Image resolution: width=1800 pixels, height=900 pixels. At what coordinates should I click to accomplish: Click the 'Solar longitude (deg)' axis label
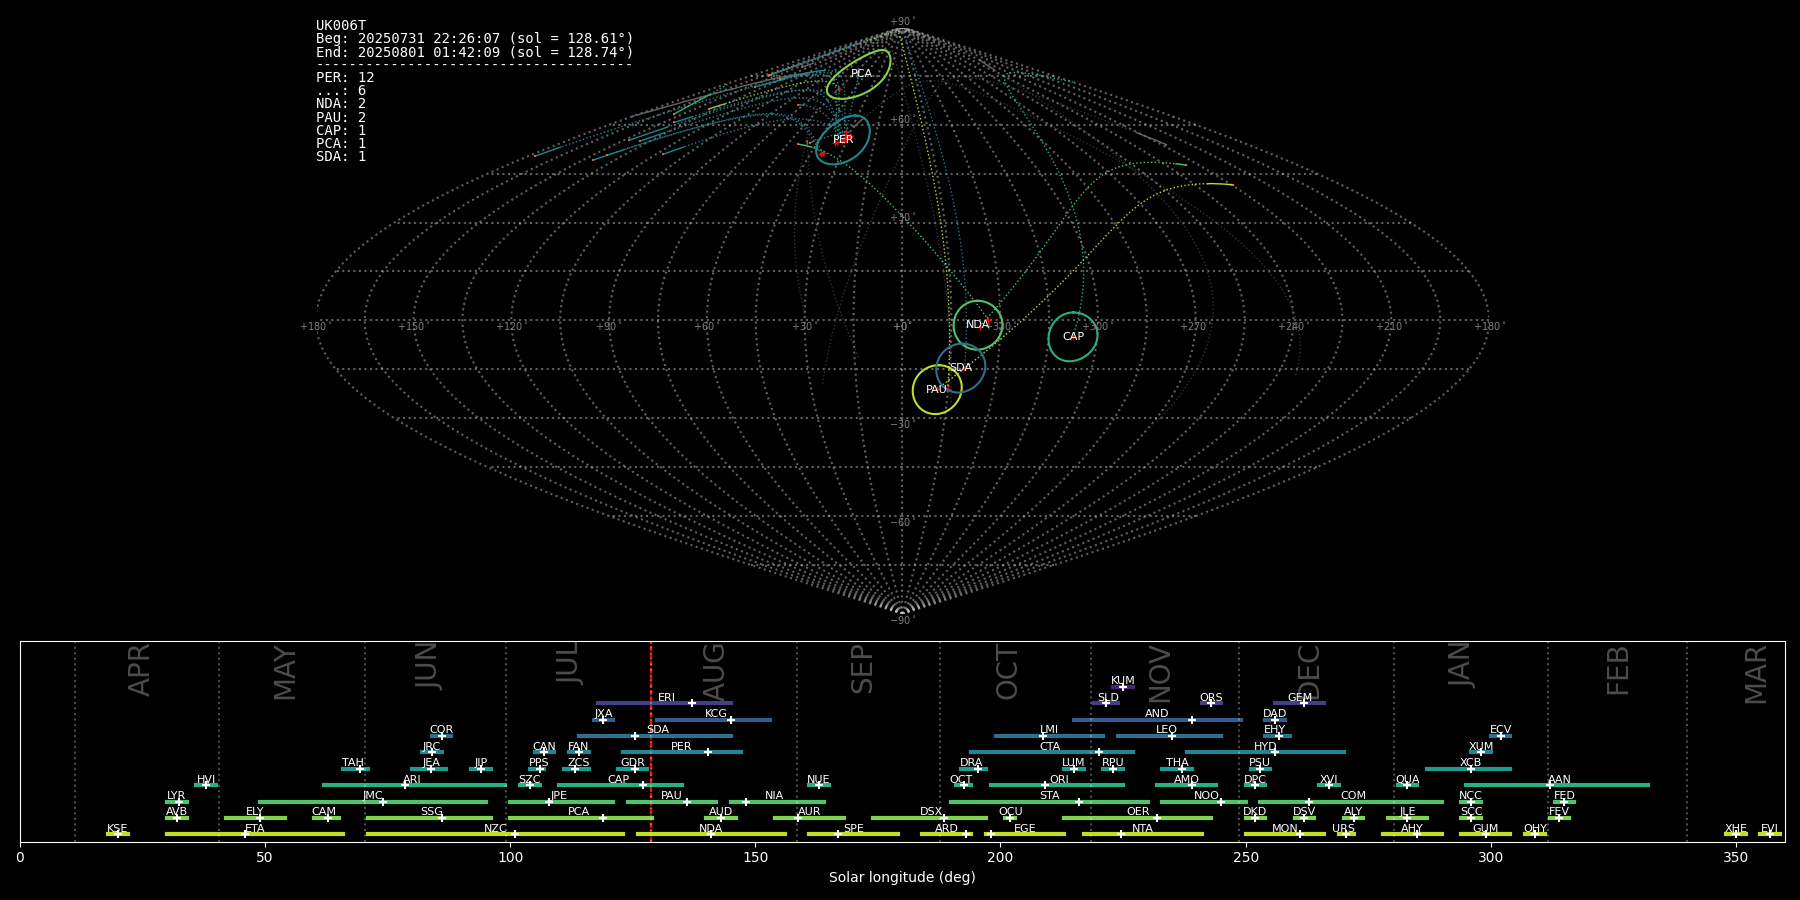coord(902,878)
